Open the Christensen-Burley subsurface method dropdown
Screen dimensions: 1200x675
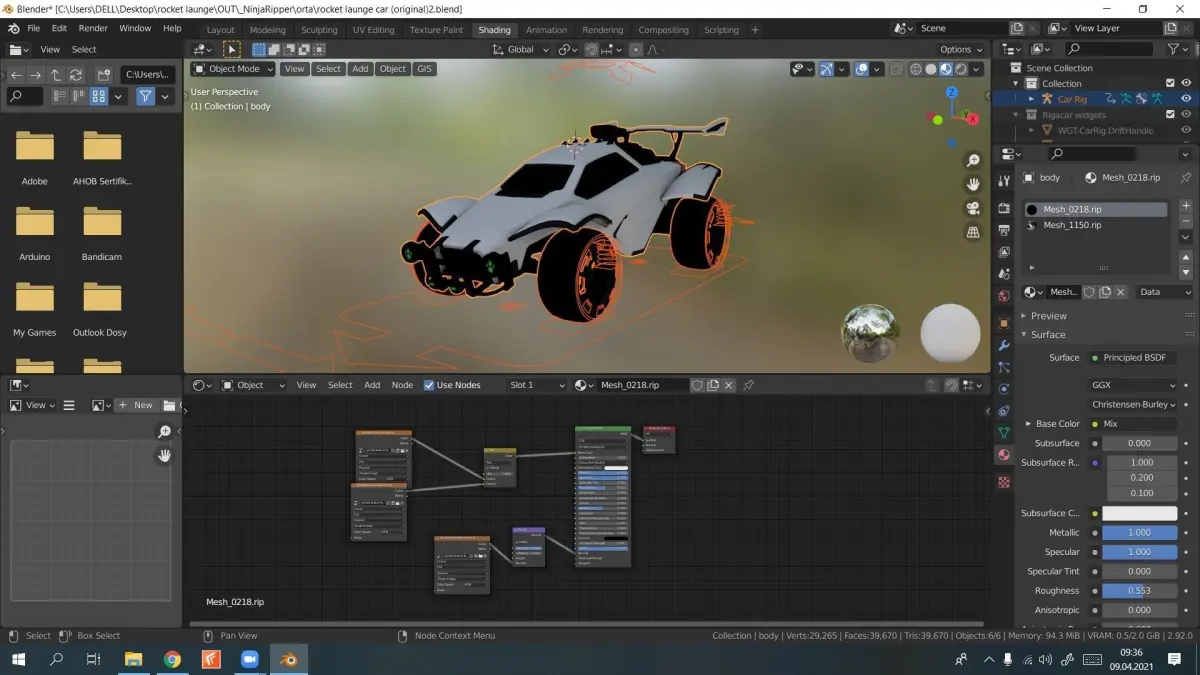coord(1134,404)
